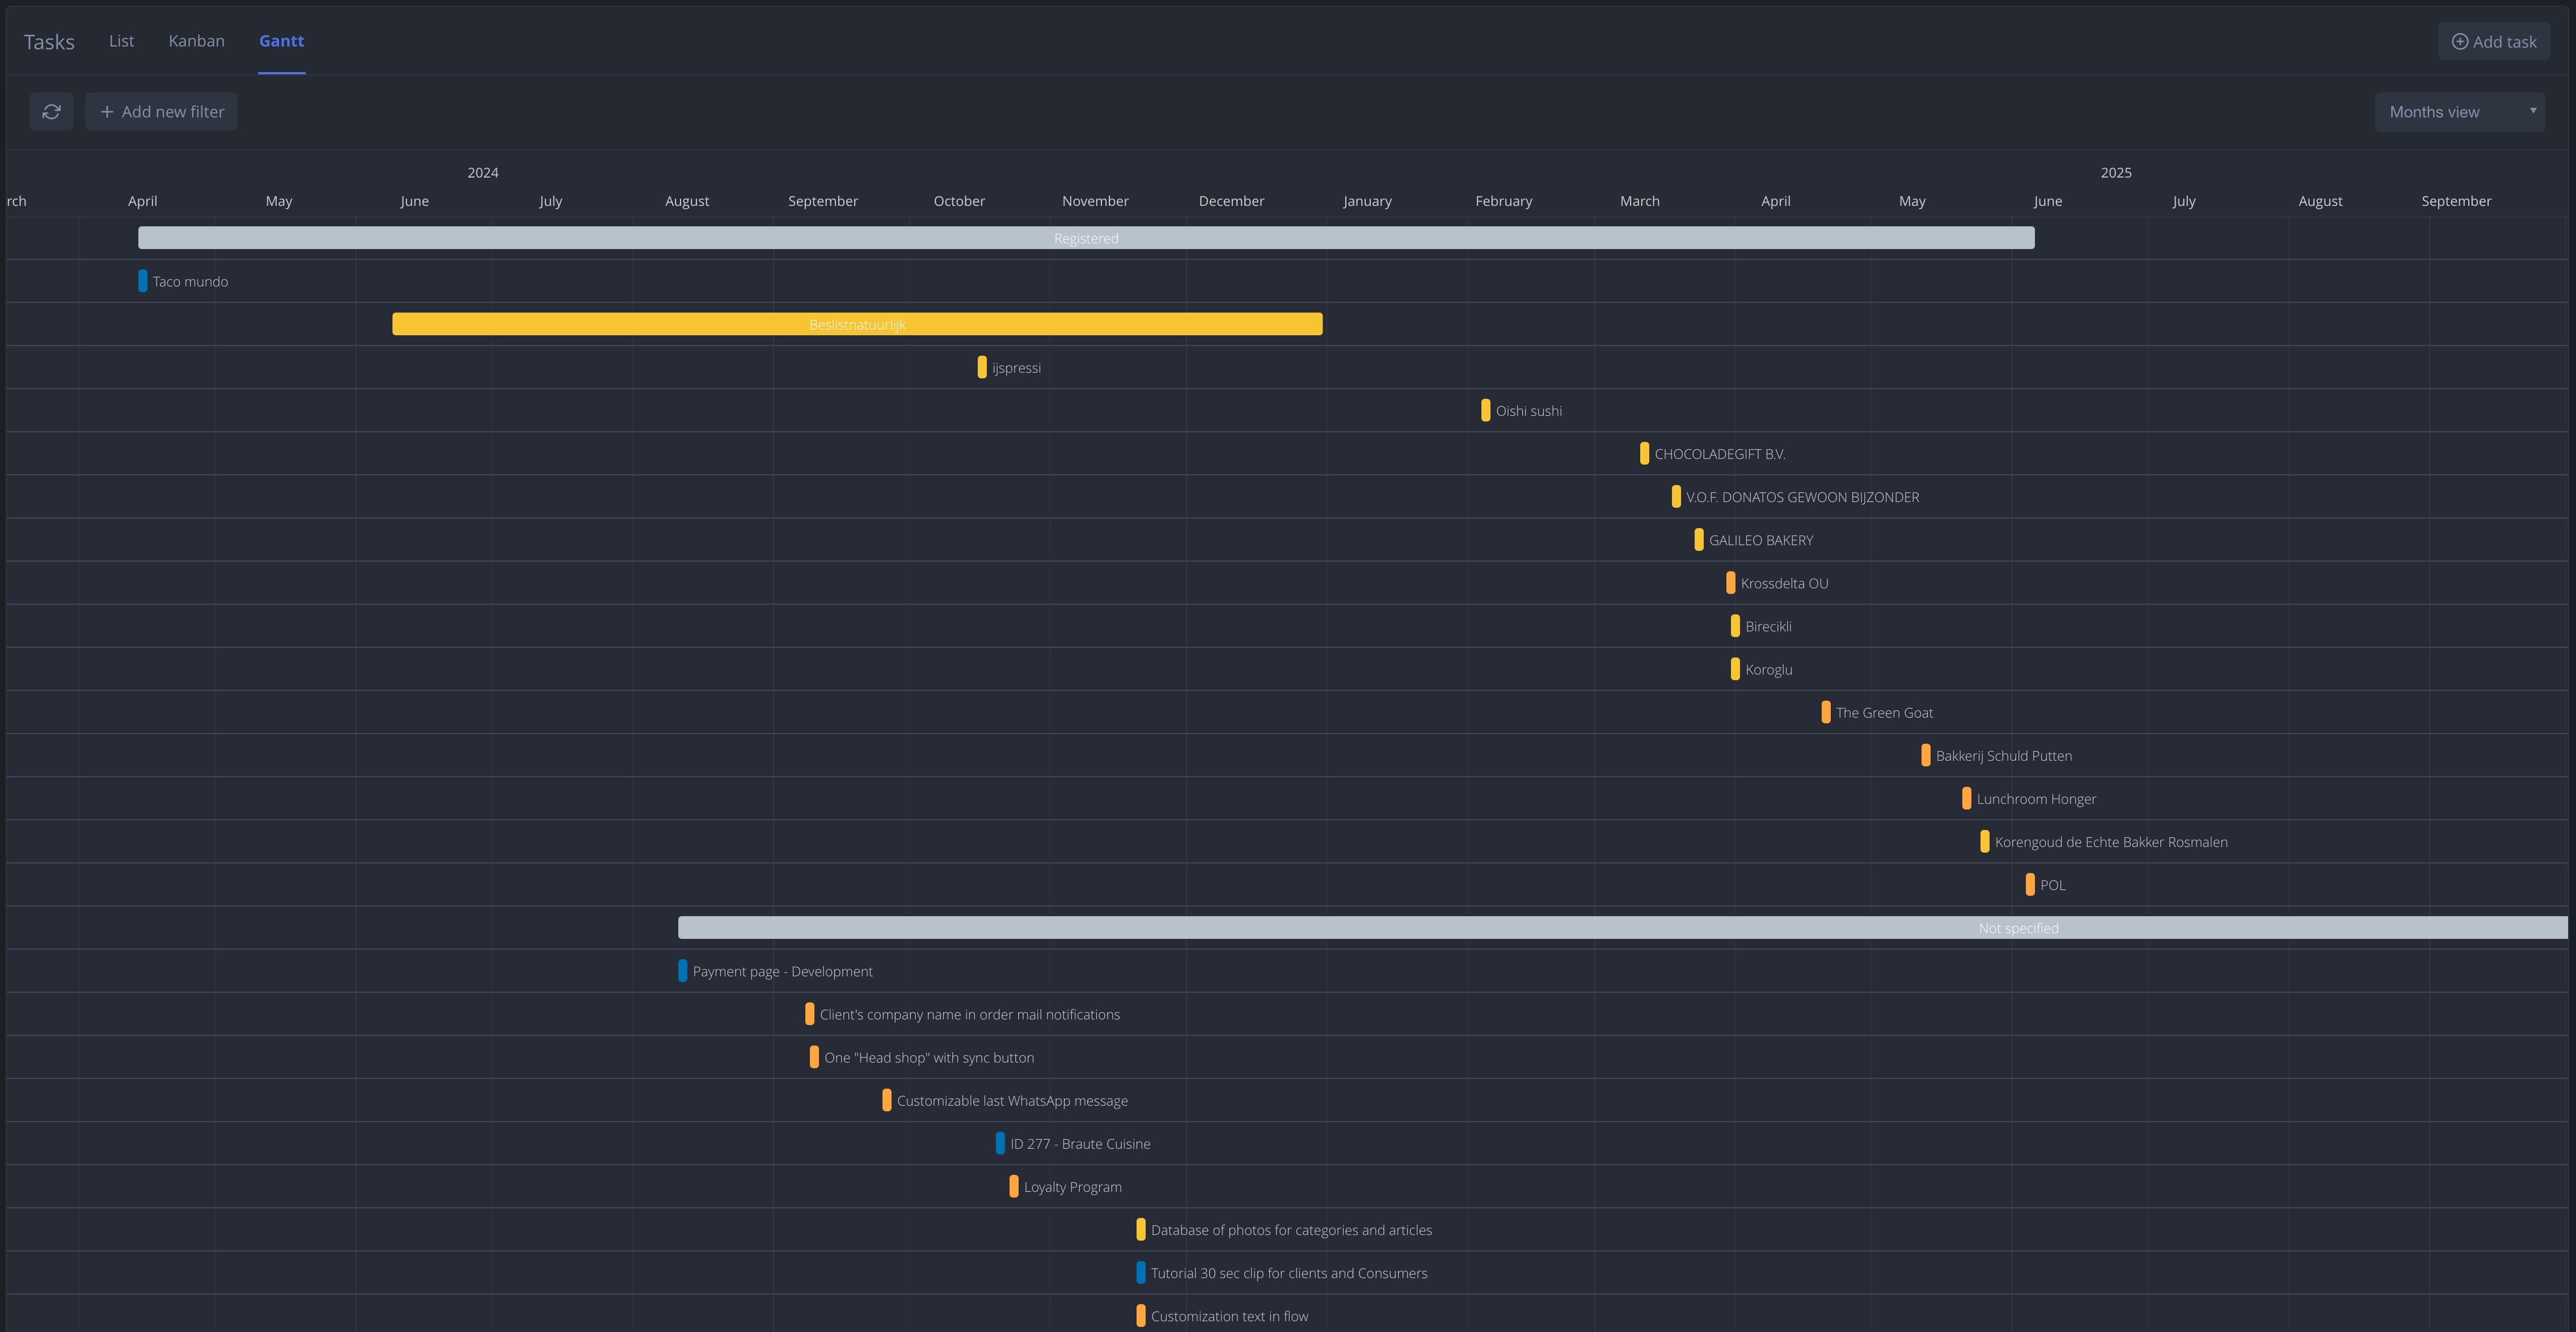
Task: Click the plus icon on Add task button
Action: [2460, 41]
